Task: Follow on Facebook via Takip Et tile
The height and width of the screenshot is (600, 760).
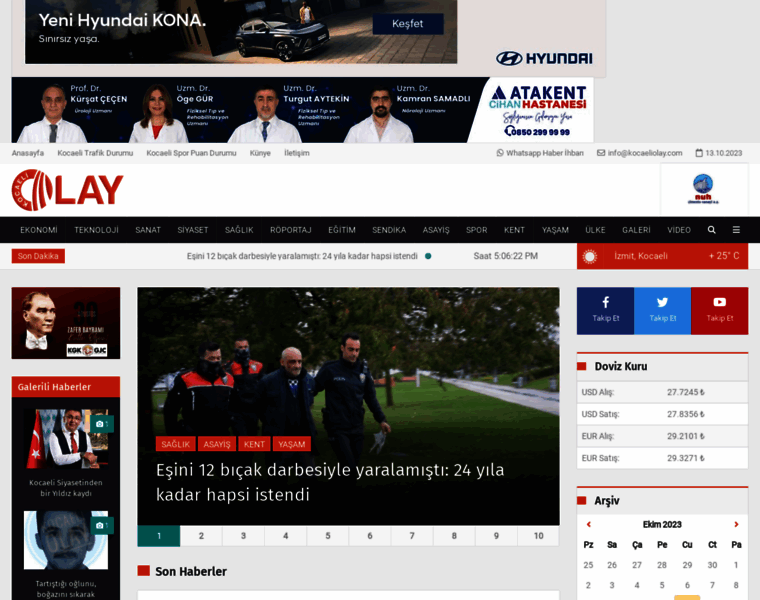Action: pyautogui.click(x=605, y=311)
